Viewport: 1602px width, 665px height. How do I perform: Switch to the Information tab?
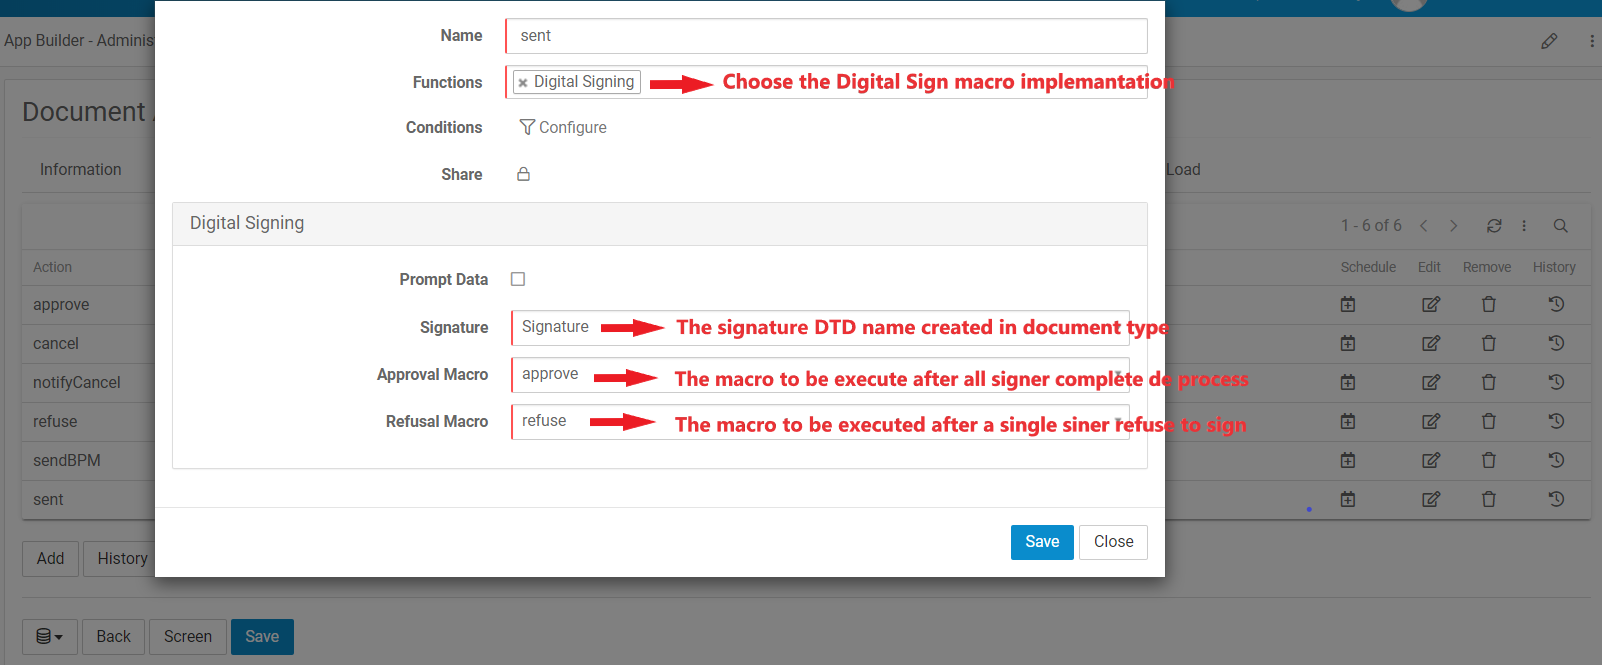80,170
